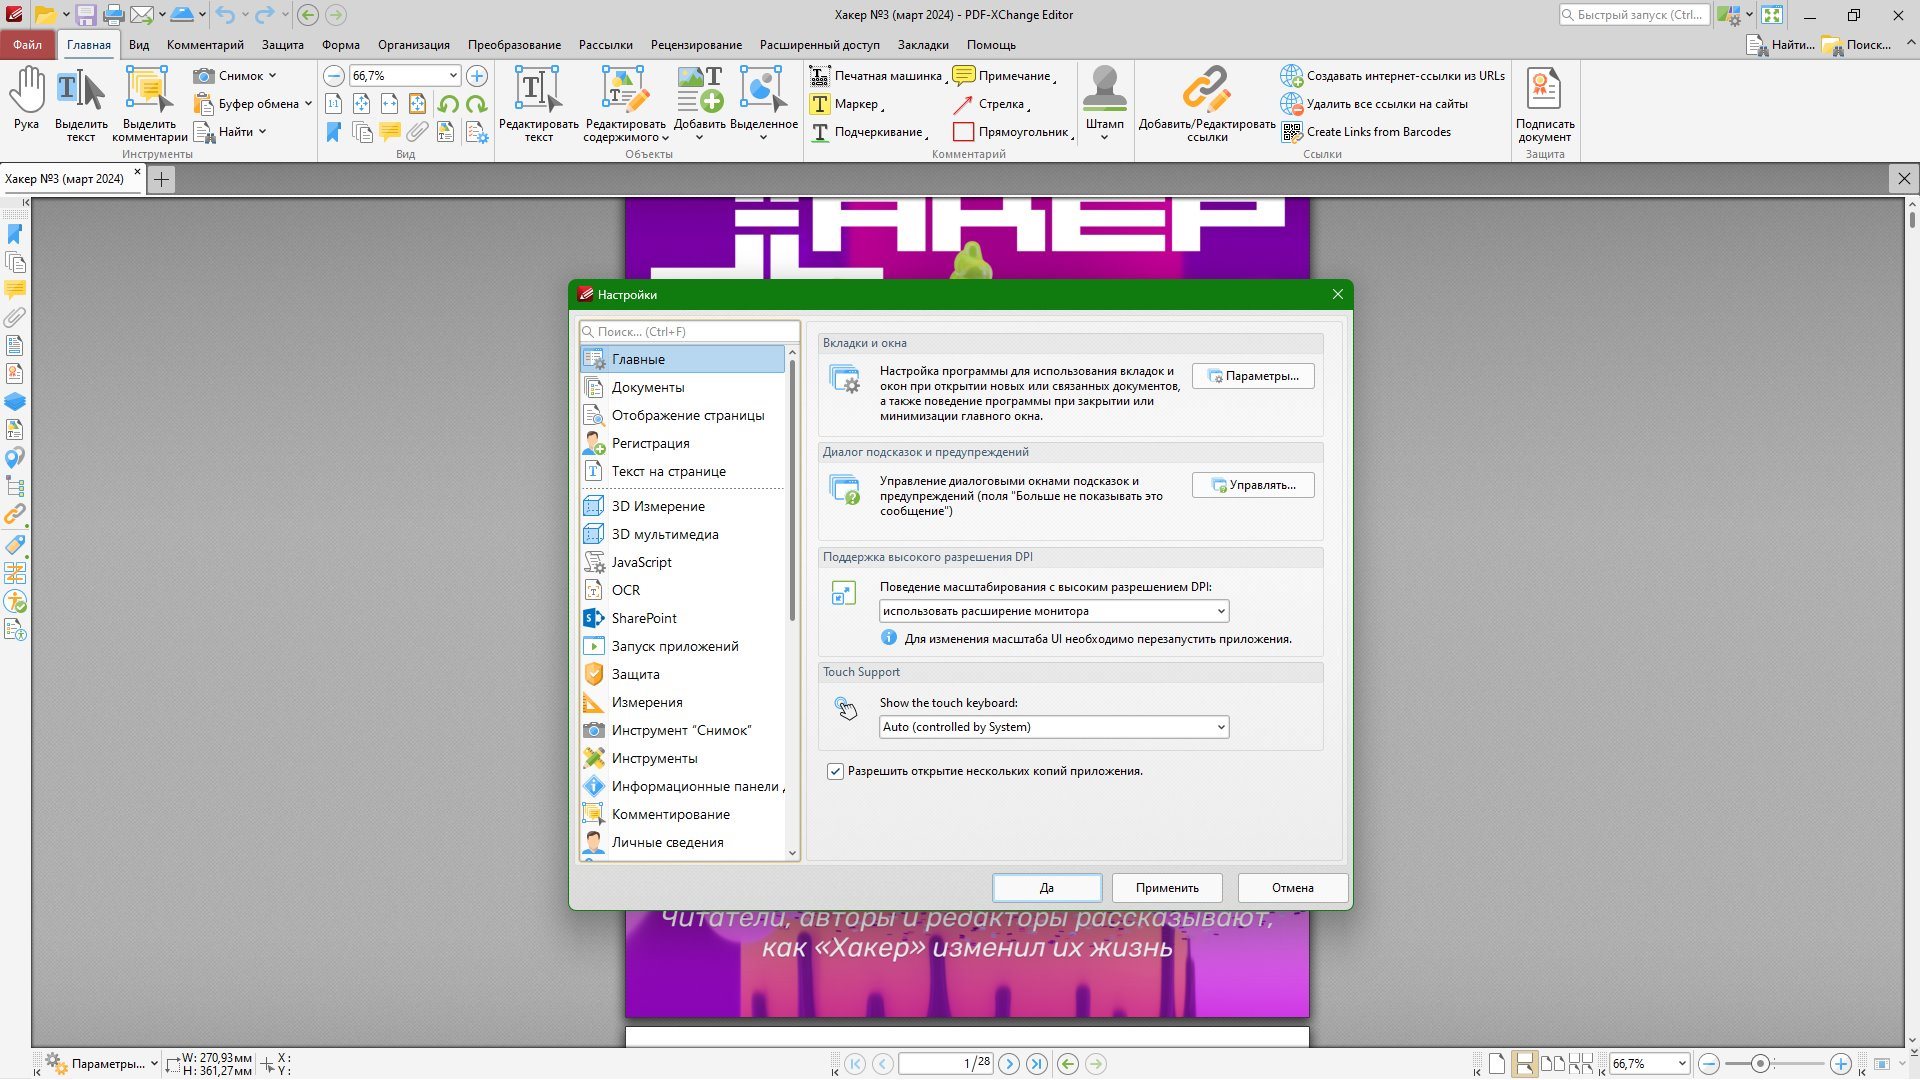This screenshot has height=1080, width=1920.
Task: Click the Параметры... button for tabs and windows
Action: (x=1252, y=376)
